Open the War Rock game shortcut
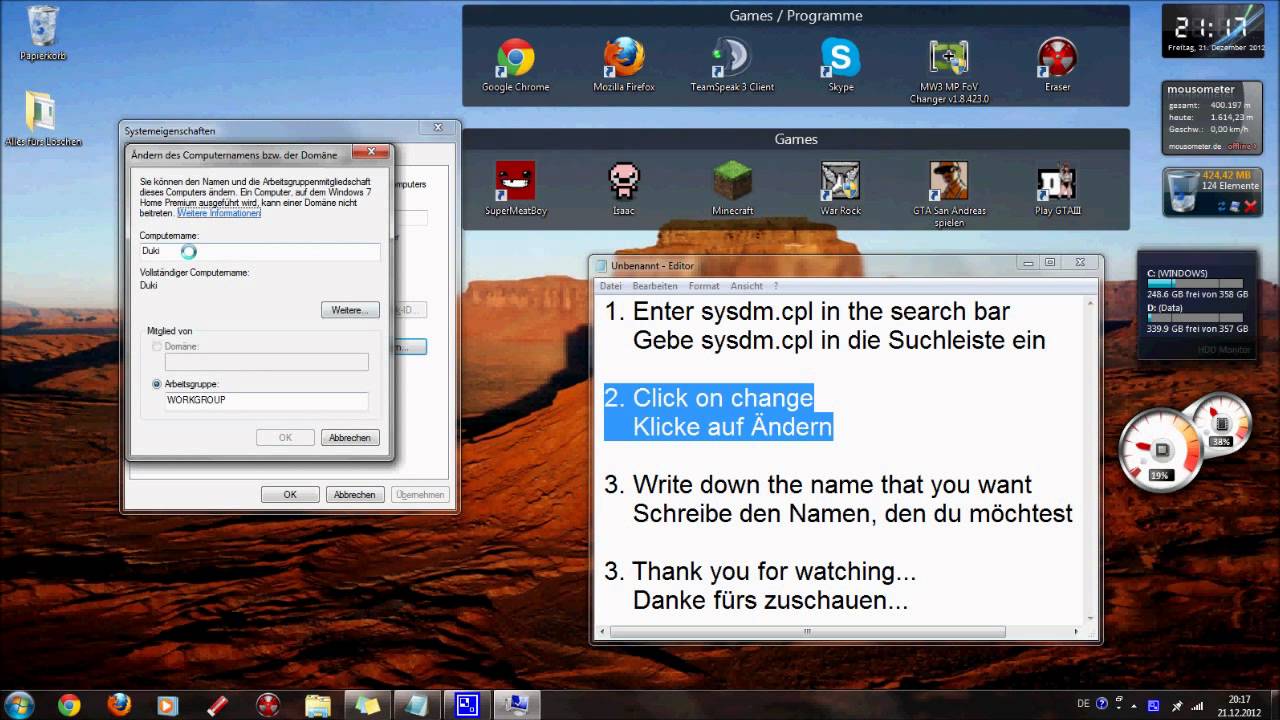Screen dimensions: 1280x720 point(840,189)
